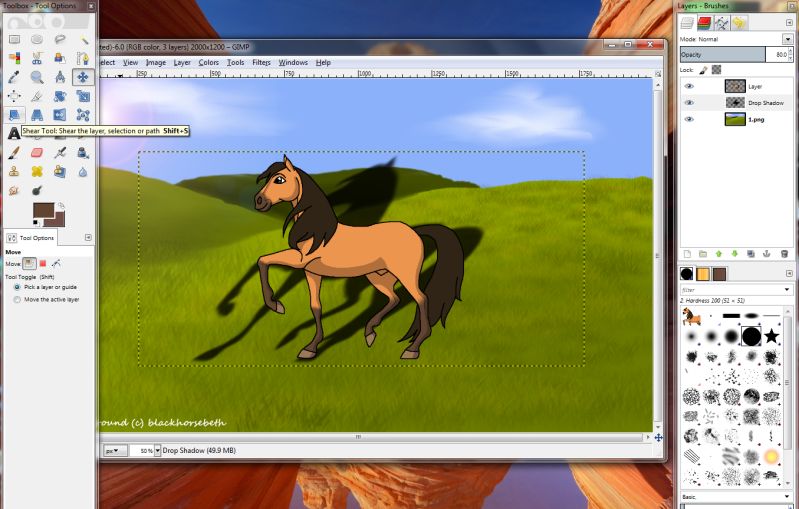Select the Cage Transform tool

coord(83,115)
